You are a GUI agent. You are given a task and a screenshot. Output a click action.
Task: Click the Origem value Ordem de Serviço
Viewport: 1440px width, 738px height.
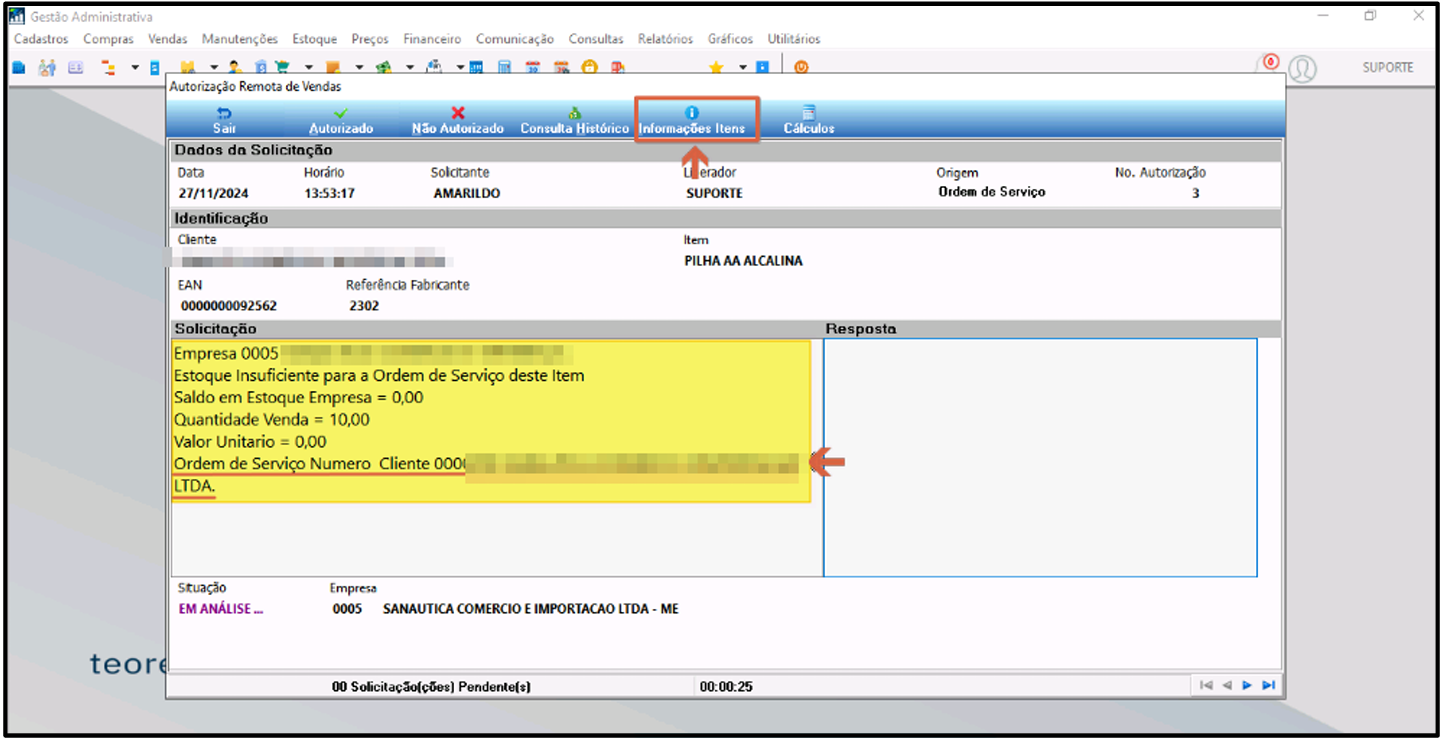tap(991, 191)
